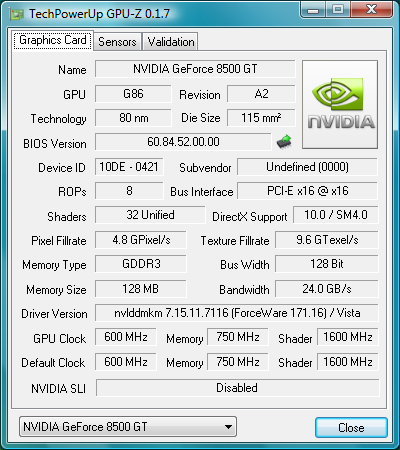Minimize the GPU-Z window
This screenshot has height=450, width=400.
click(x=312, y=9)
